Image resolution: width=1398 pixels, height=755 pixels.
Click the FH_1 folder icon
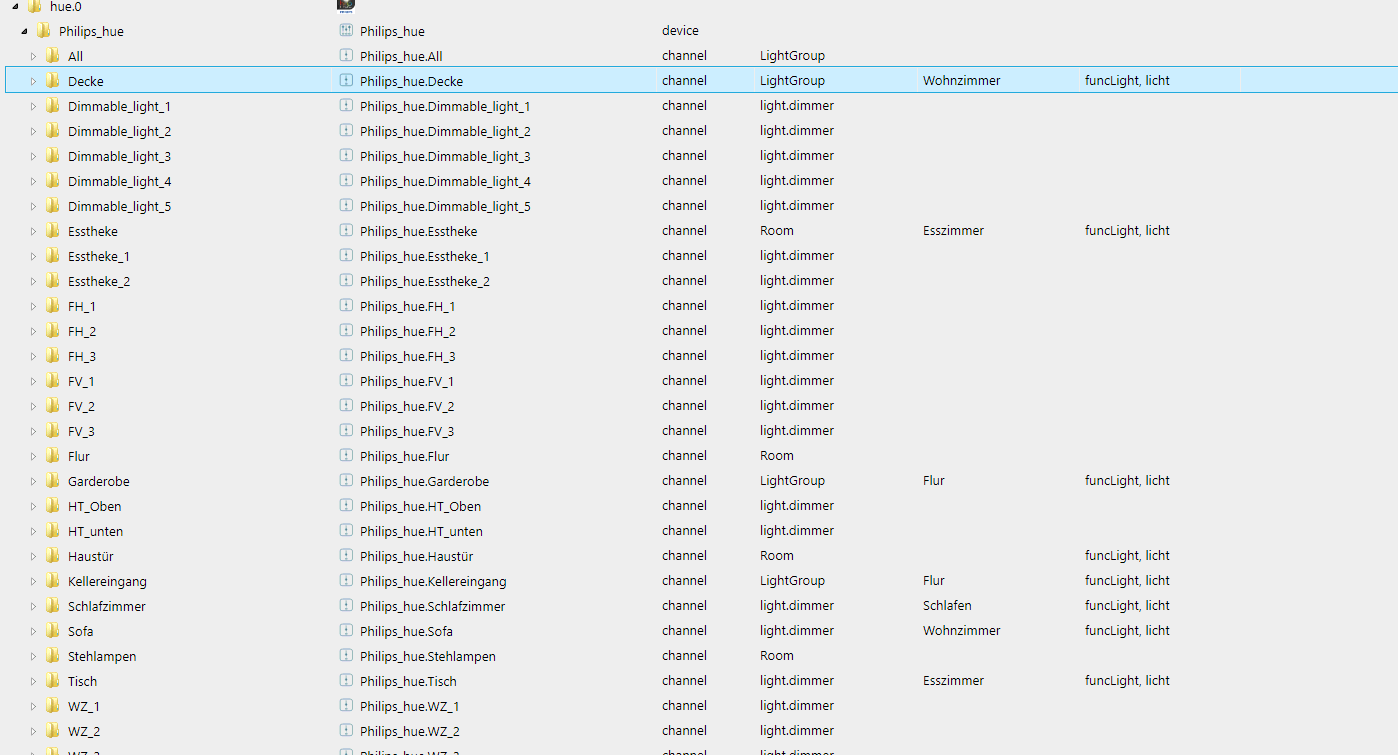53,306
